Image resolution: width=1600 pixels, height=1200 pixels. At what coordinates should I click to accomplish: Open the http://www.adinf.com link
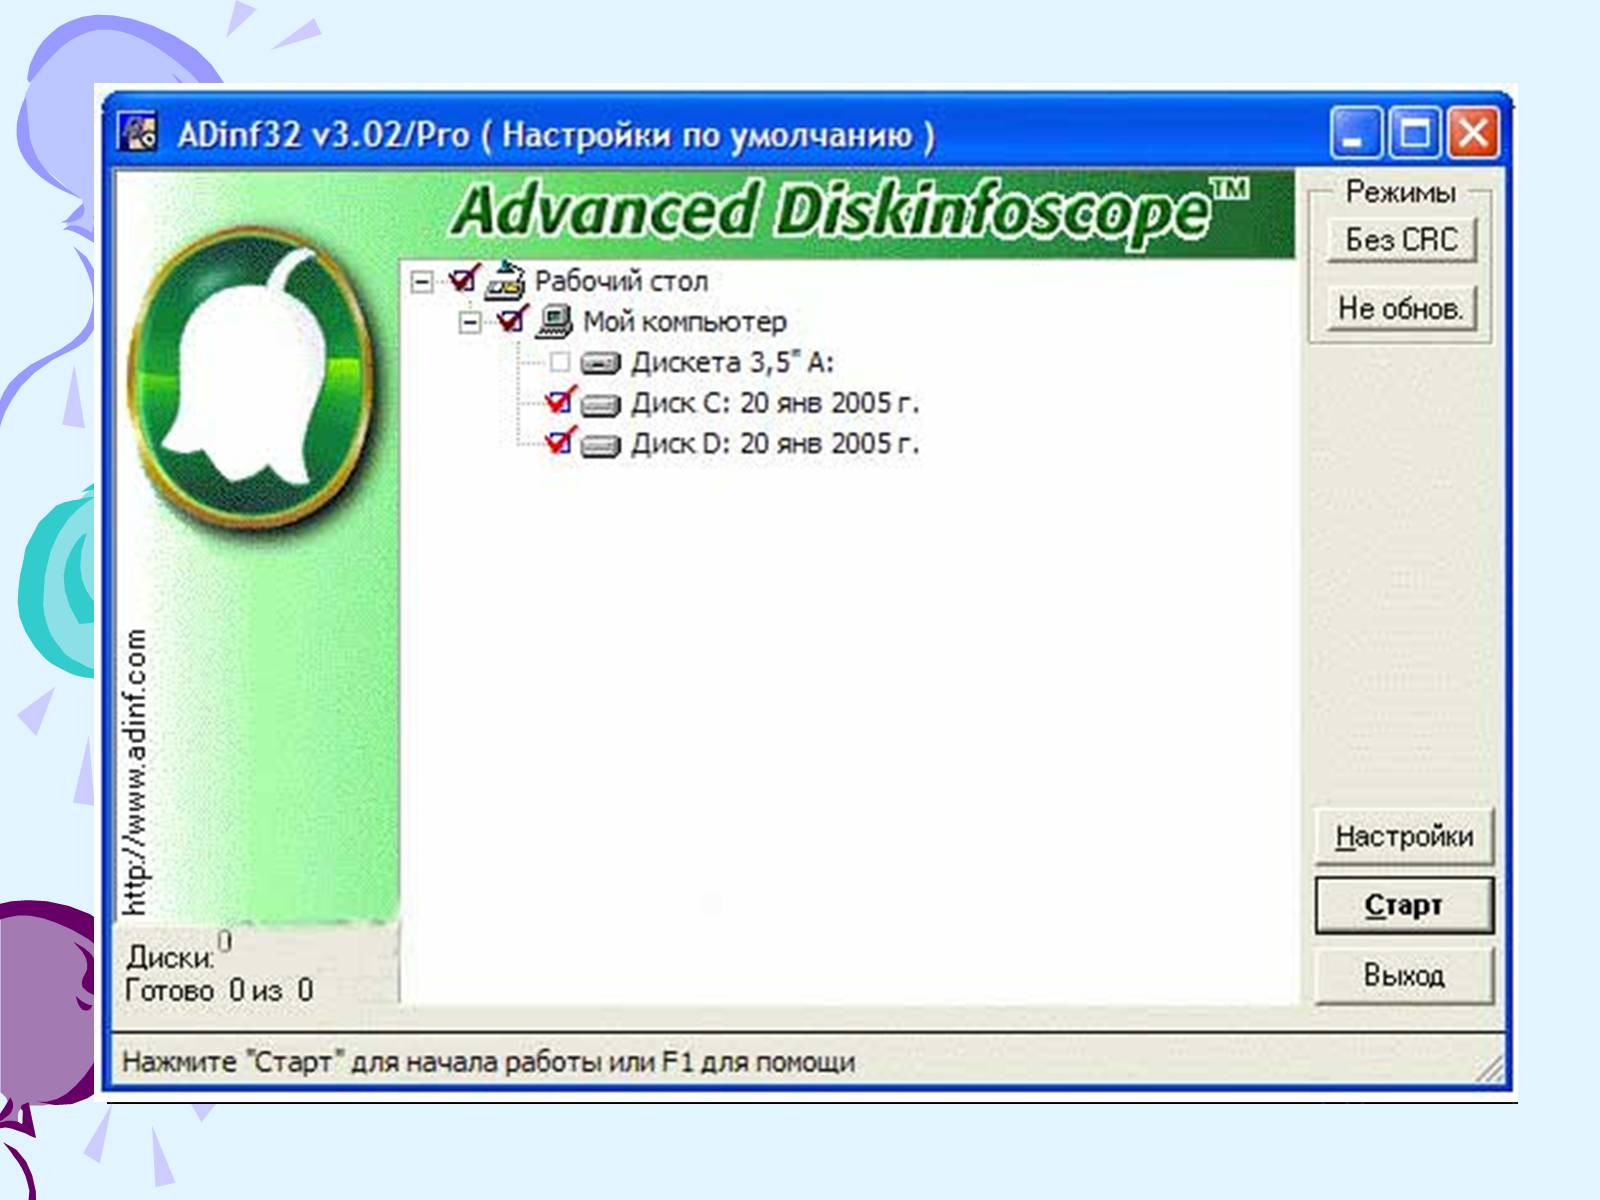135,772
